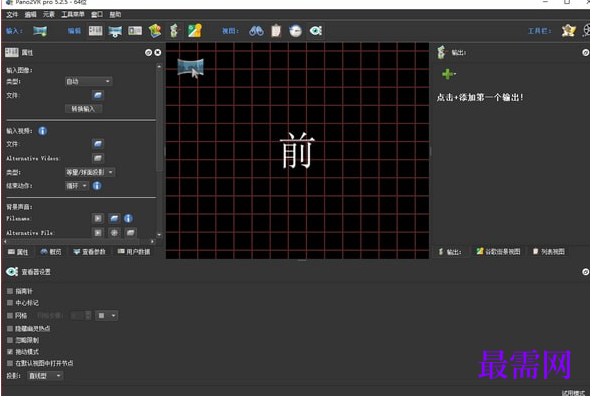Click the output toolbar icon beside the map
Viewport: 590px width, 396px height.
(174, 31)
